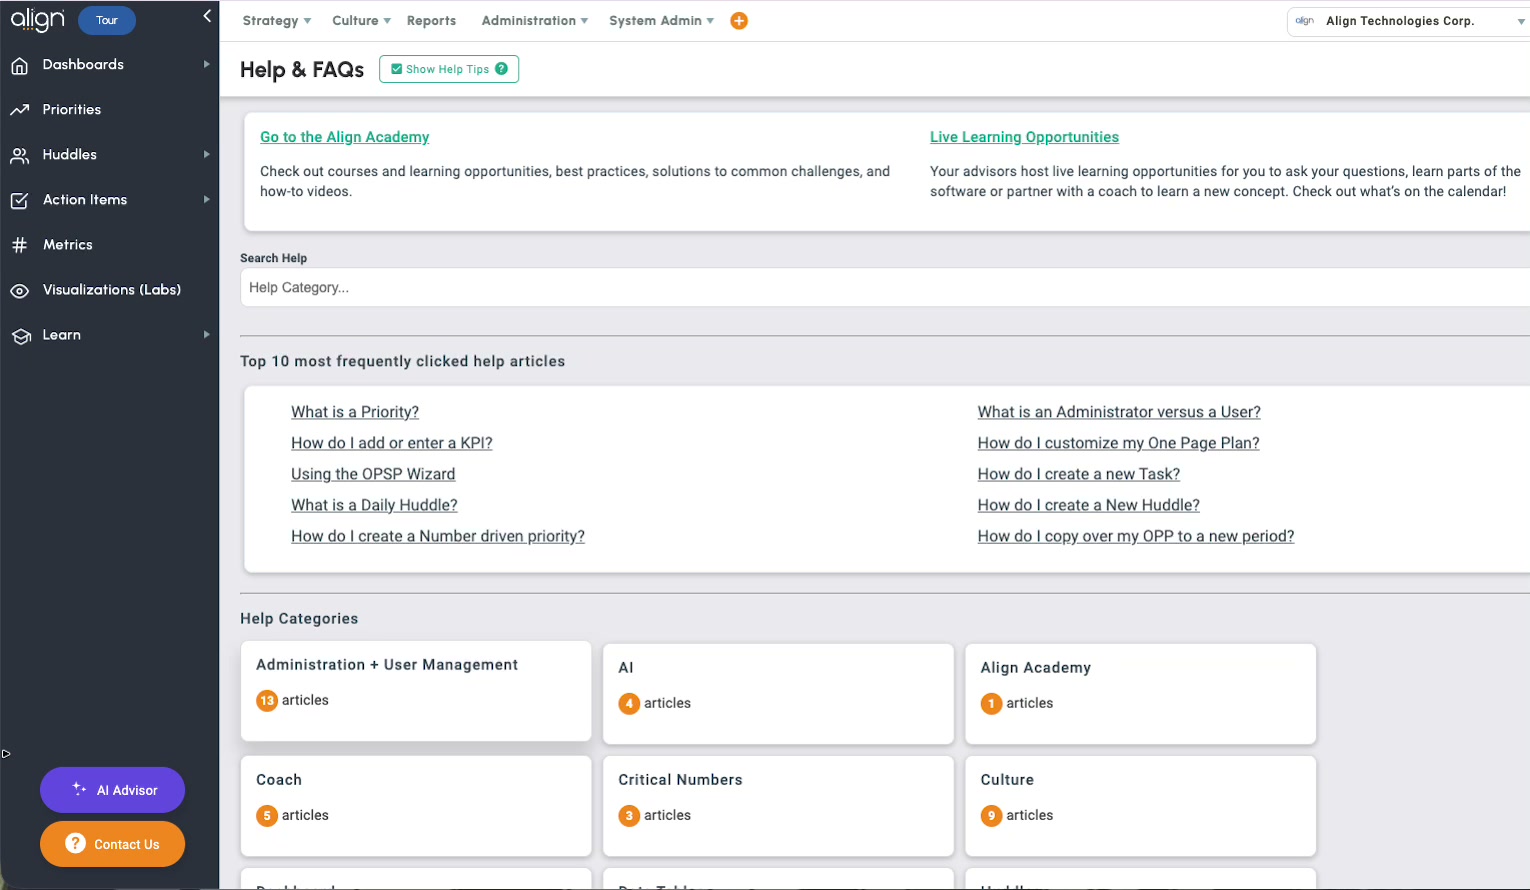Click the 9 articles badge under Culture

tap(991, 816)
